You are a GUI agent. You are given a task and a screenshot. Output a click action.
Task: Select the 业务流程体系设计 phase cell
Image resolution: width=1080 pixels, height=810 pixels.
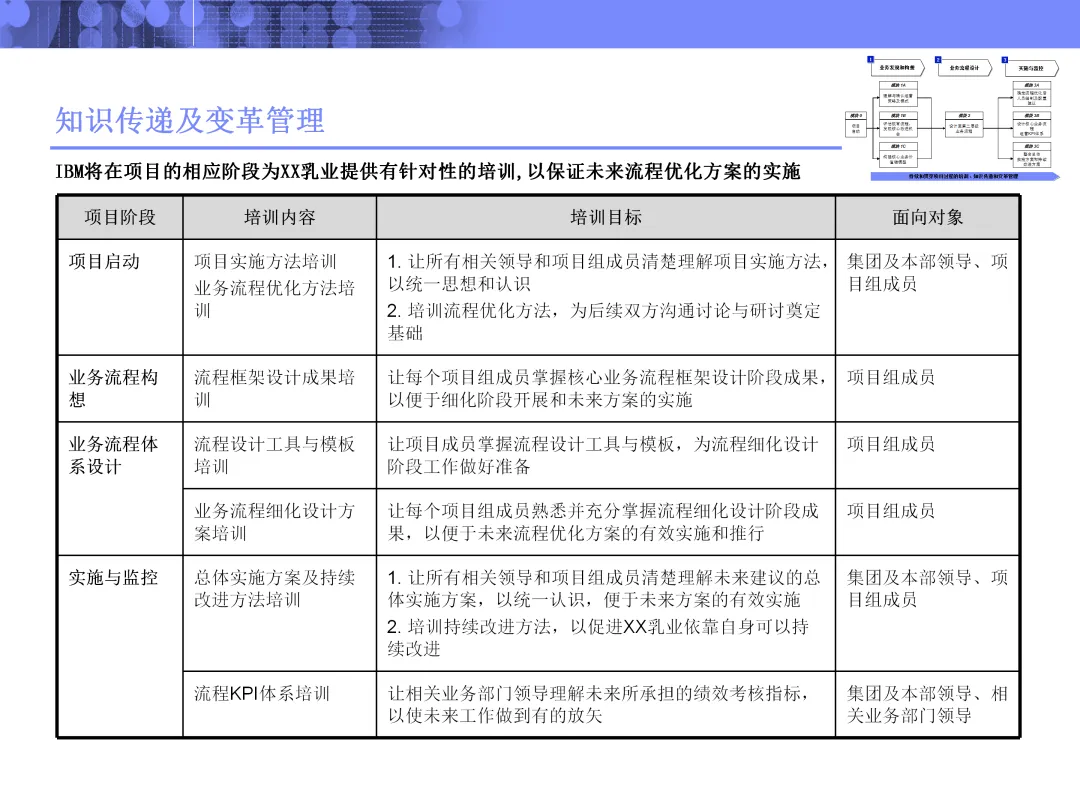[121, 488]
